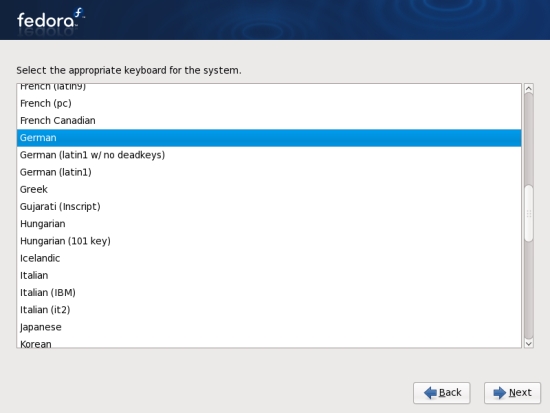The height and width of the screenshot is (413, 550).
Task: Click the scrollbar up arrow
Action: 529,89
